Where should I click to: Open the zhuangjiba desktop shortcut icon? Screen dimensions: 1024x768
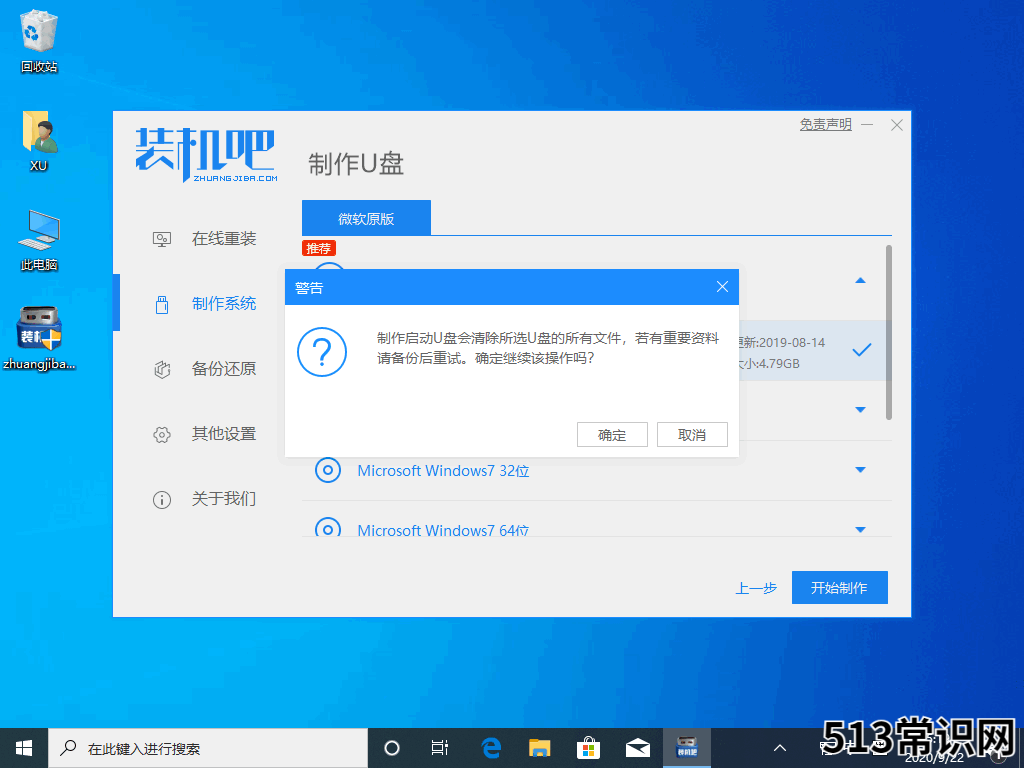[x=39, y=338]
